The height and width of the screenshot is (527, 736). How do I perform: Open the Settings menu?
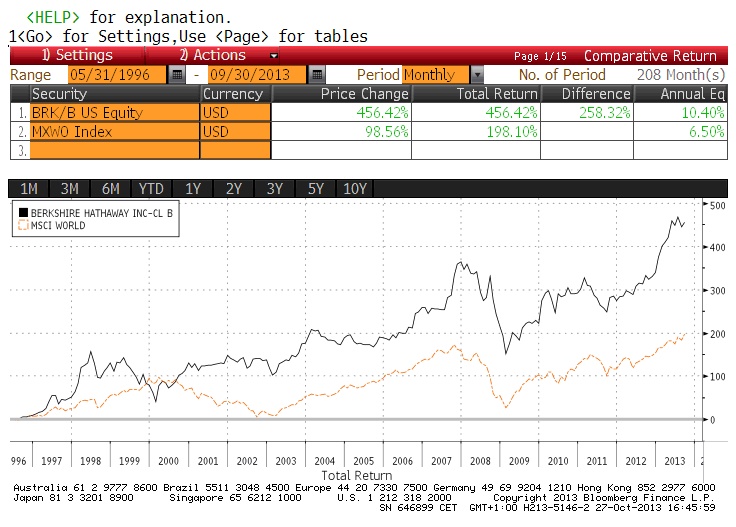tap(77, 55)
